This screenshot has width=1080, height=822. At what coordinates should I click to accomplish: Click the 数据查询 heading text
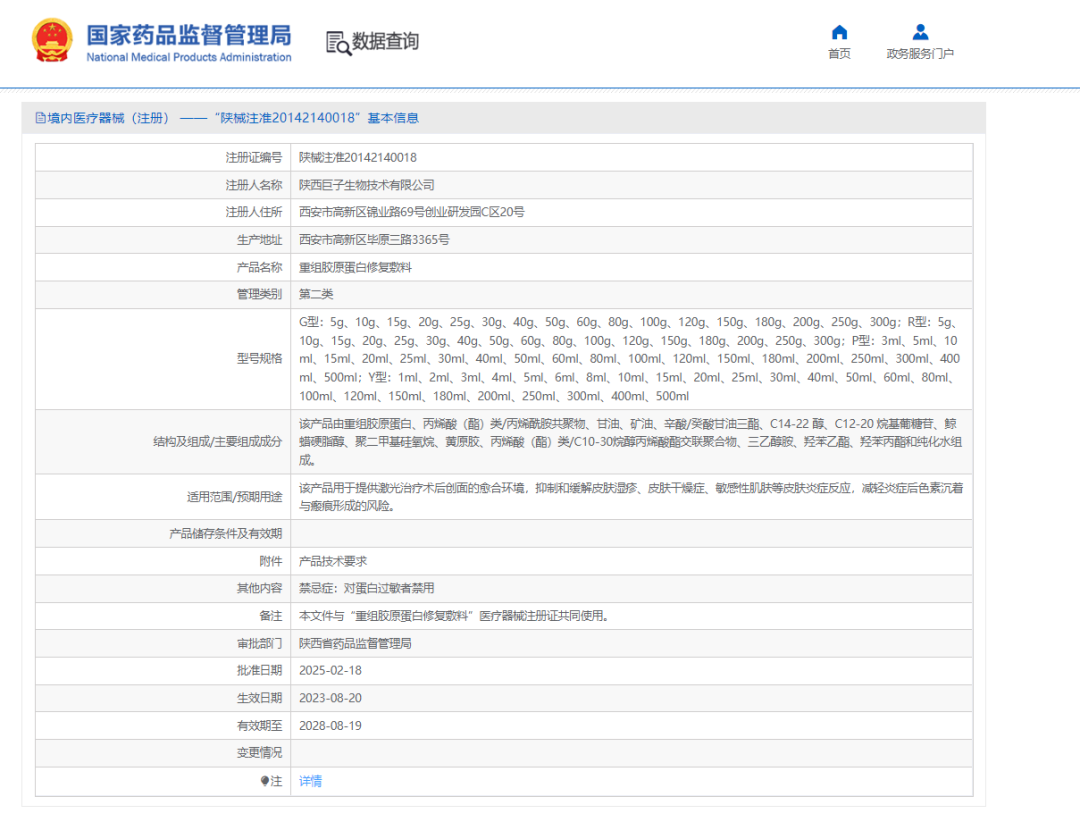(385, 41)
